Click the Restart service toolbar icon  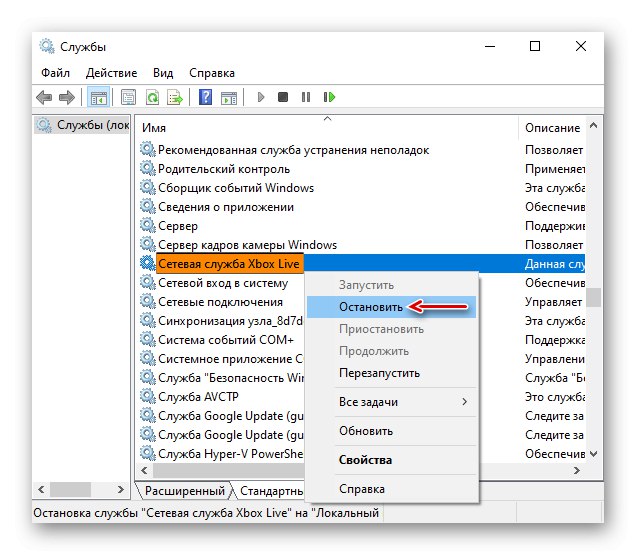[329, 97]
